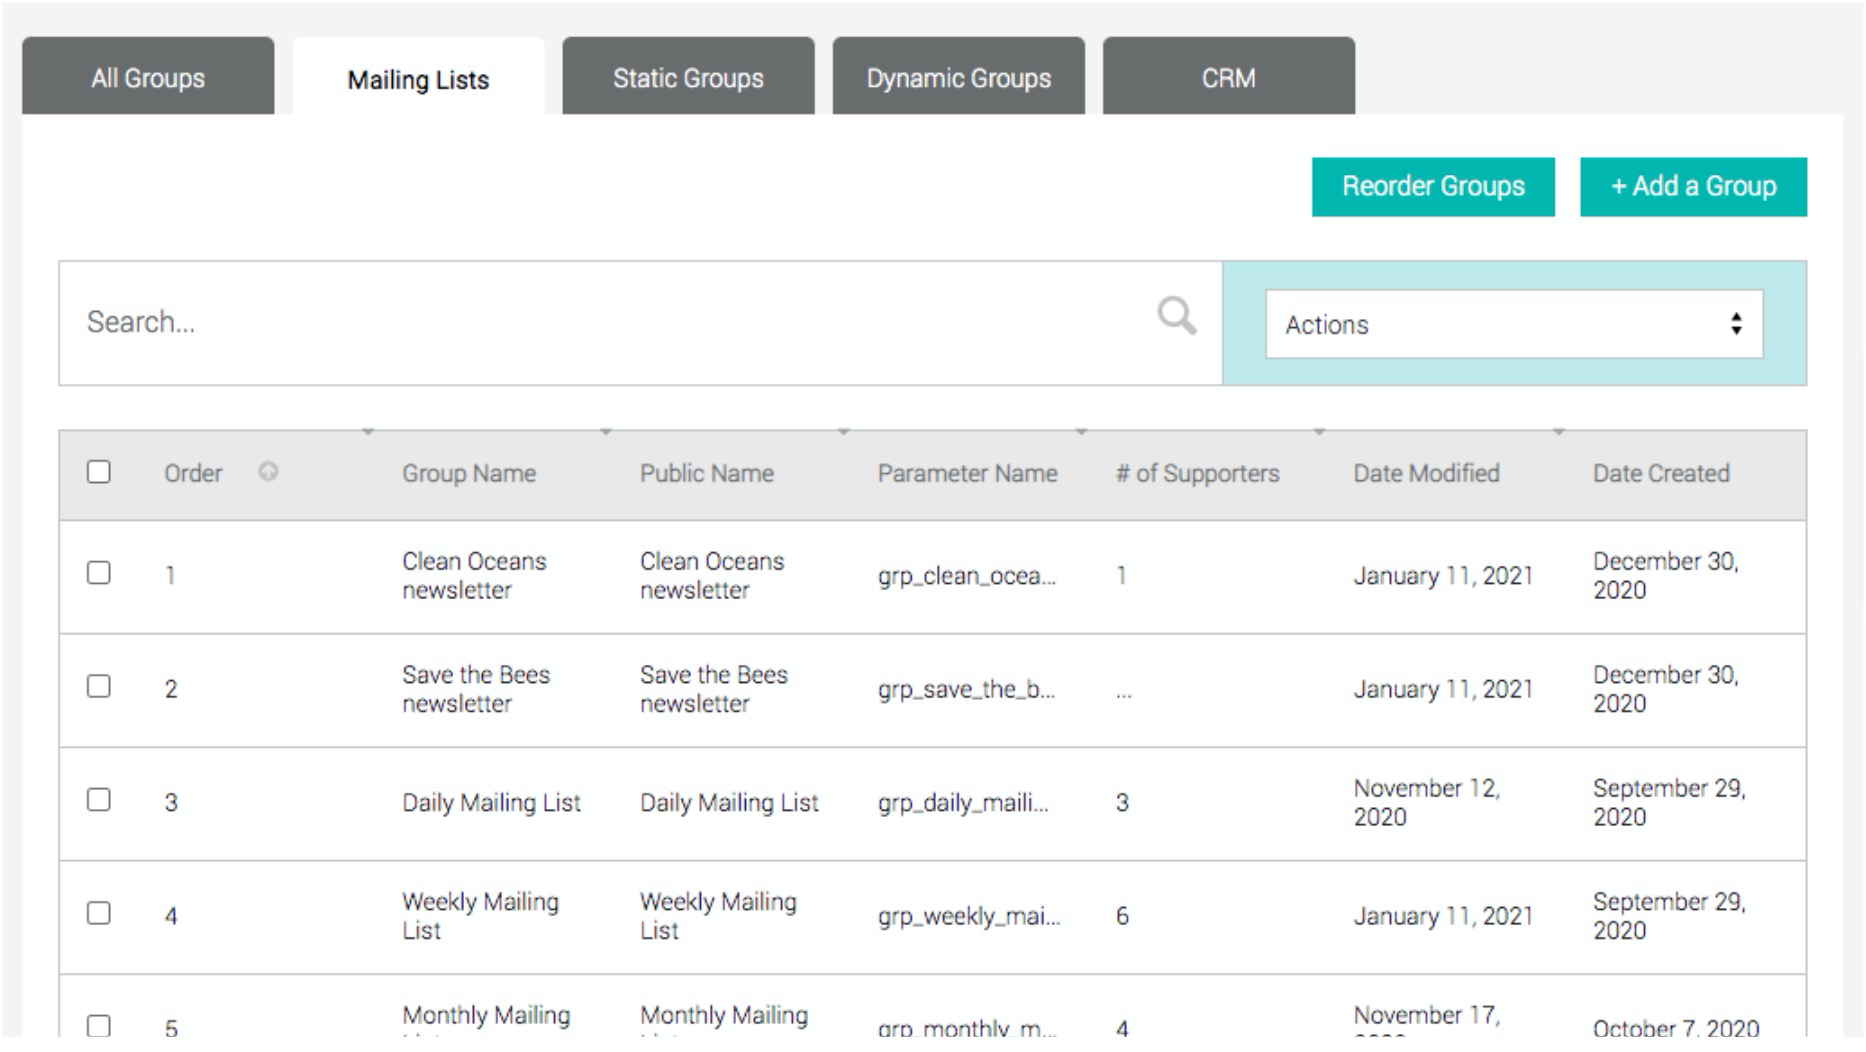Sort by # of Supporters column header
Image resolution: width=1866 pixels, height=1052 pixels.
(x=1197, y=473)
